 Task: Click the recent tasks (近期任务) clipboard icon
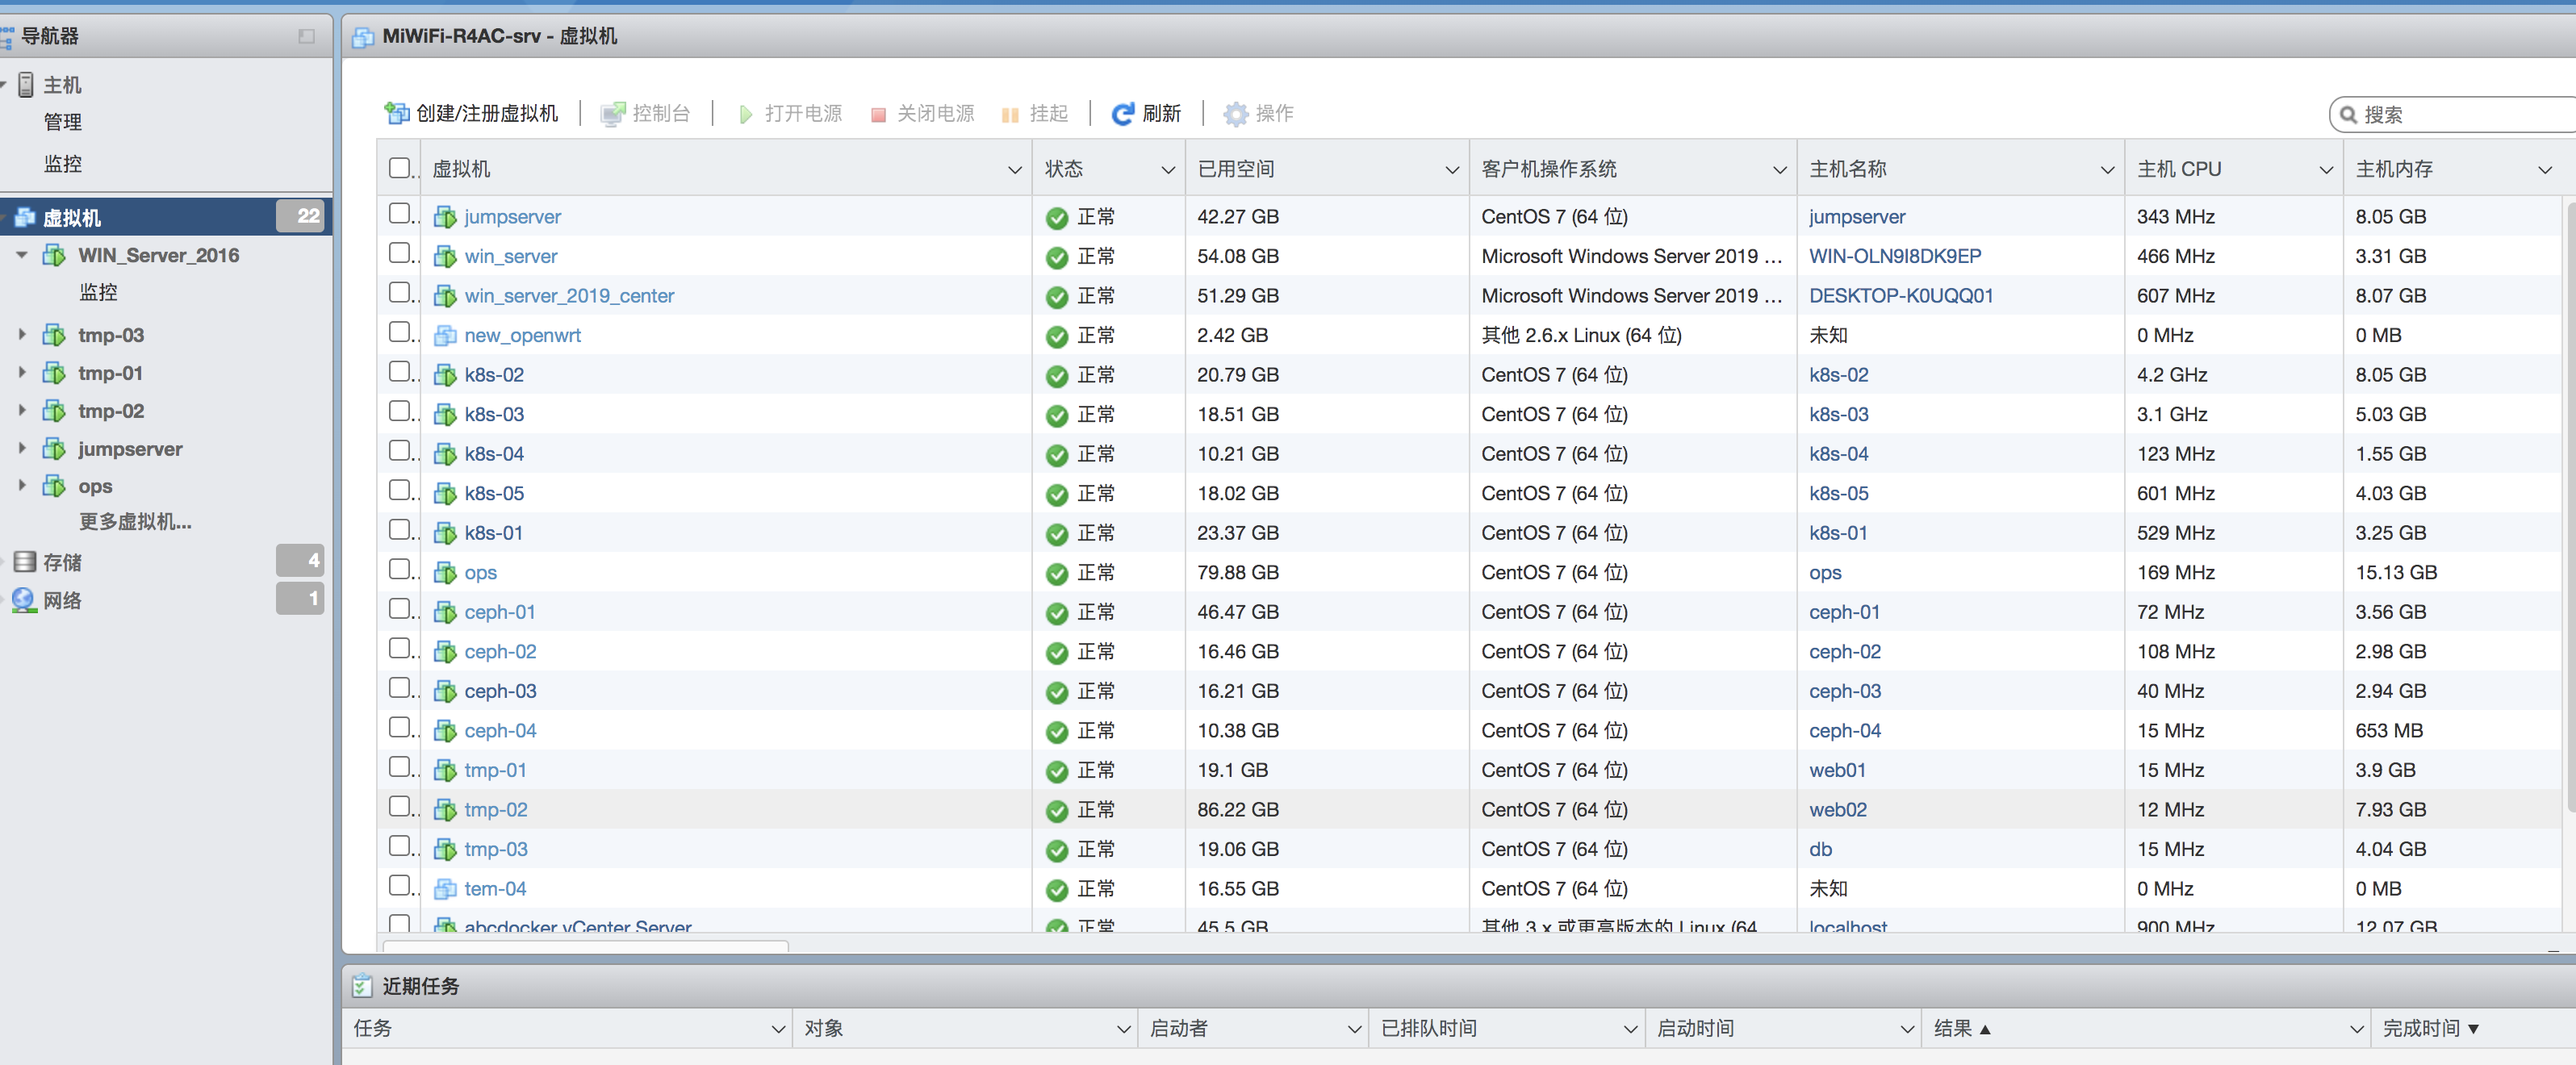[361, 986]
